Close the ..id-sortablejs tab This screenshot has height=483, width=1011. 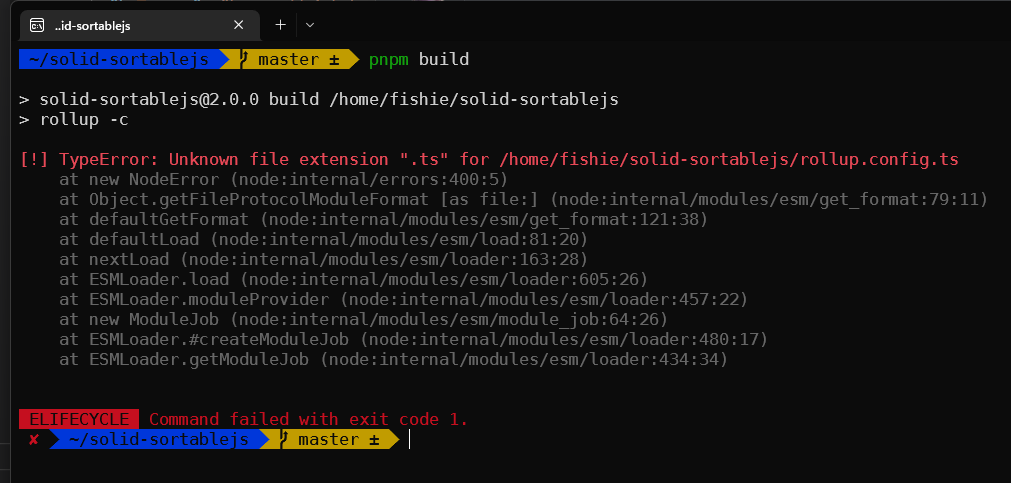tap(238, 25)
